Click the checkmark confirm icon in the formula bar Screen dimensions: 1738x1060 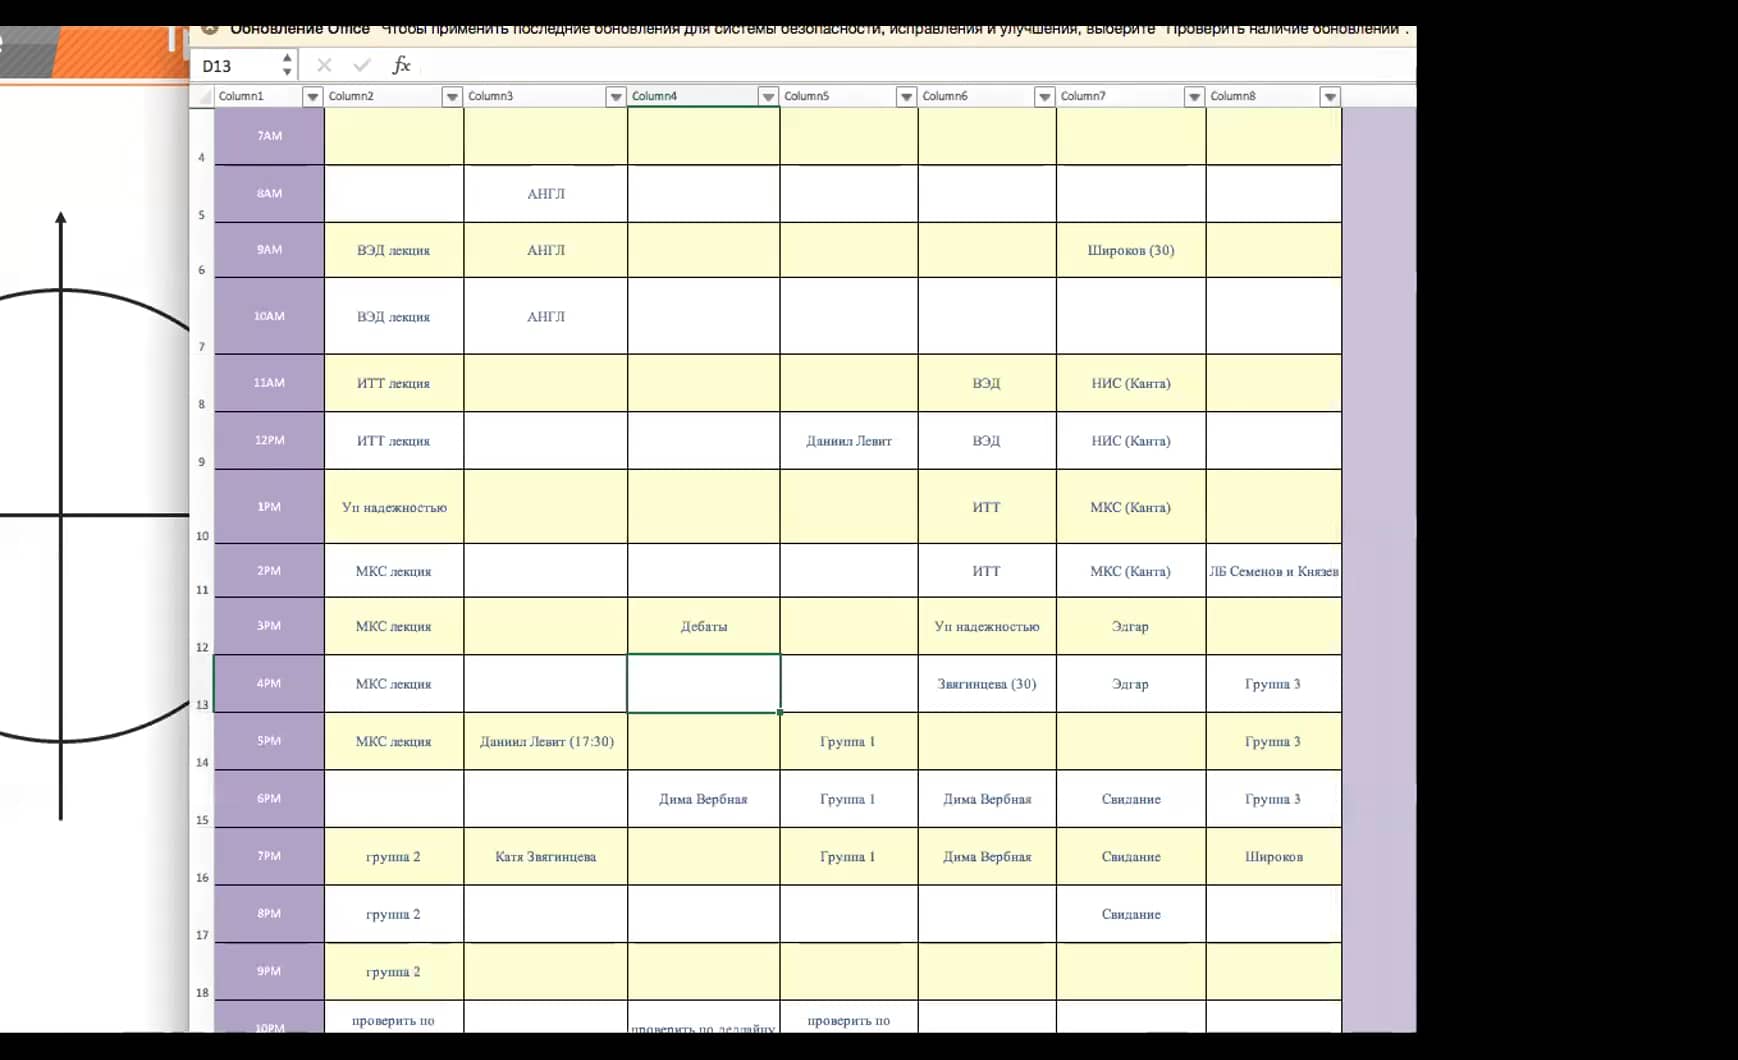coord(361,65)
